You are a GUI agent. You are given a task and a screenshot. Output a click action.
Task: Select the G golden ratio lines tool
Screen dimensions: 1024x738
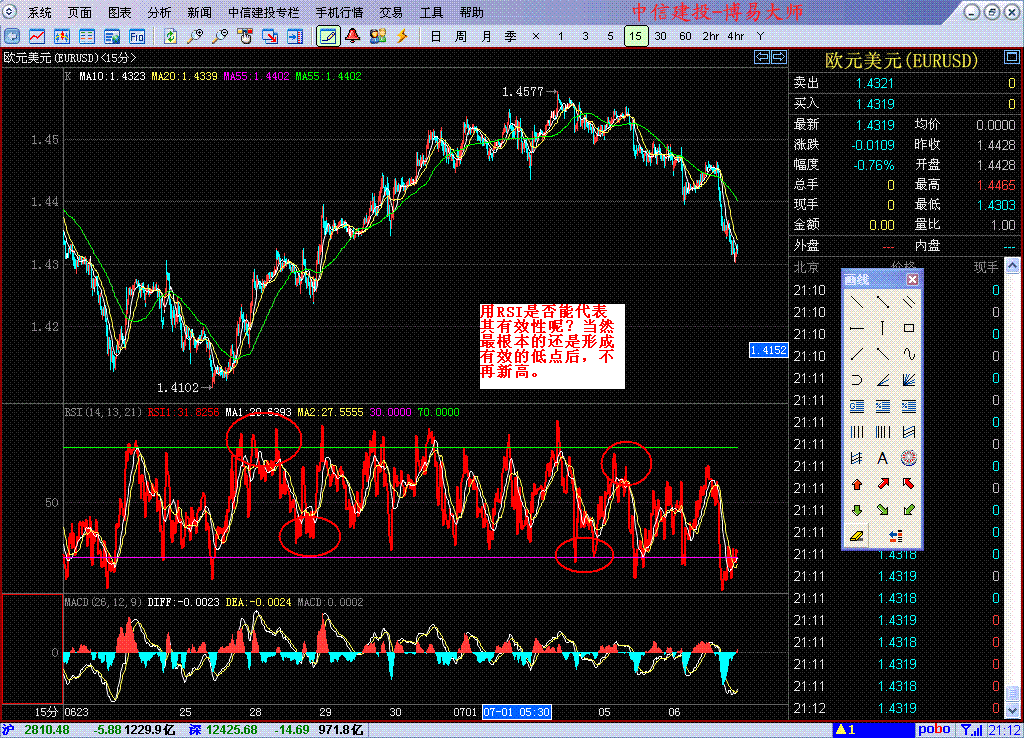click(x=857, y=406)
